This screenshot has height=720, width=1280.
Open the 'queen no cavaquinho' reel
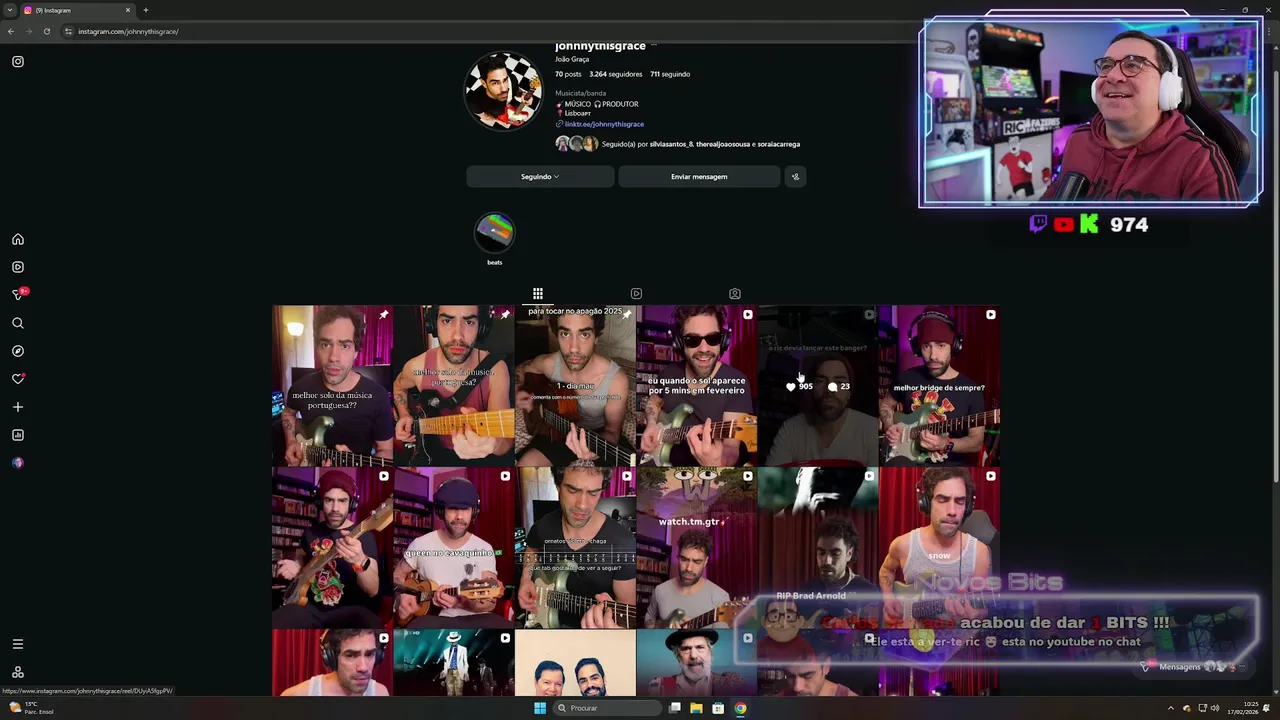tap(453, 547)
